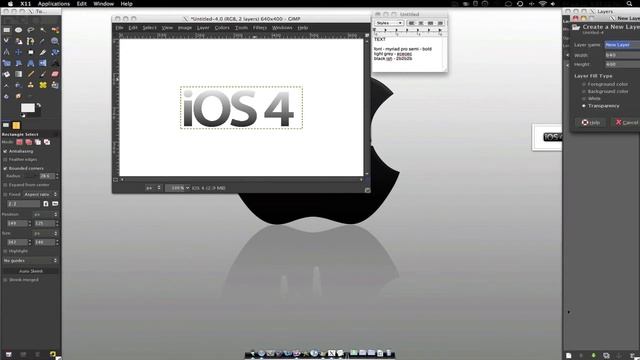Open the GIMP Layer menu
The width and height of the screenshot is (640, 360).
click(203, 28)
